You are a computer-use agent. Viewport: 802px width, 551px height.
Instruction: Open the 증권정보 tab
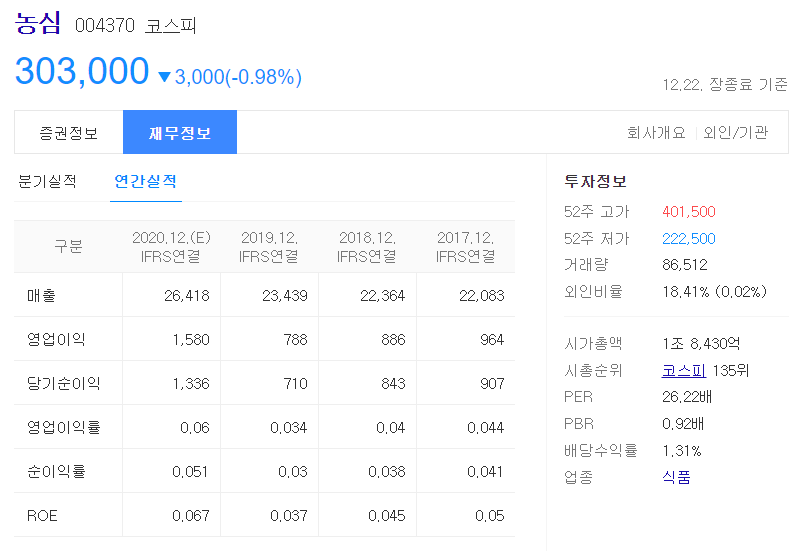[69, 133]
